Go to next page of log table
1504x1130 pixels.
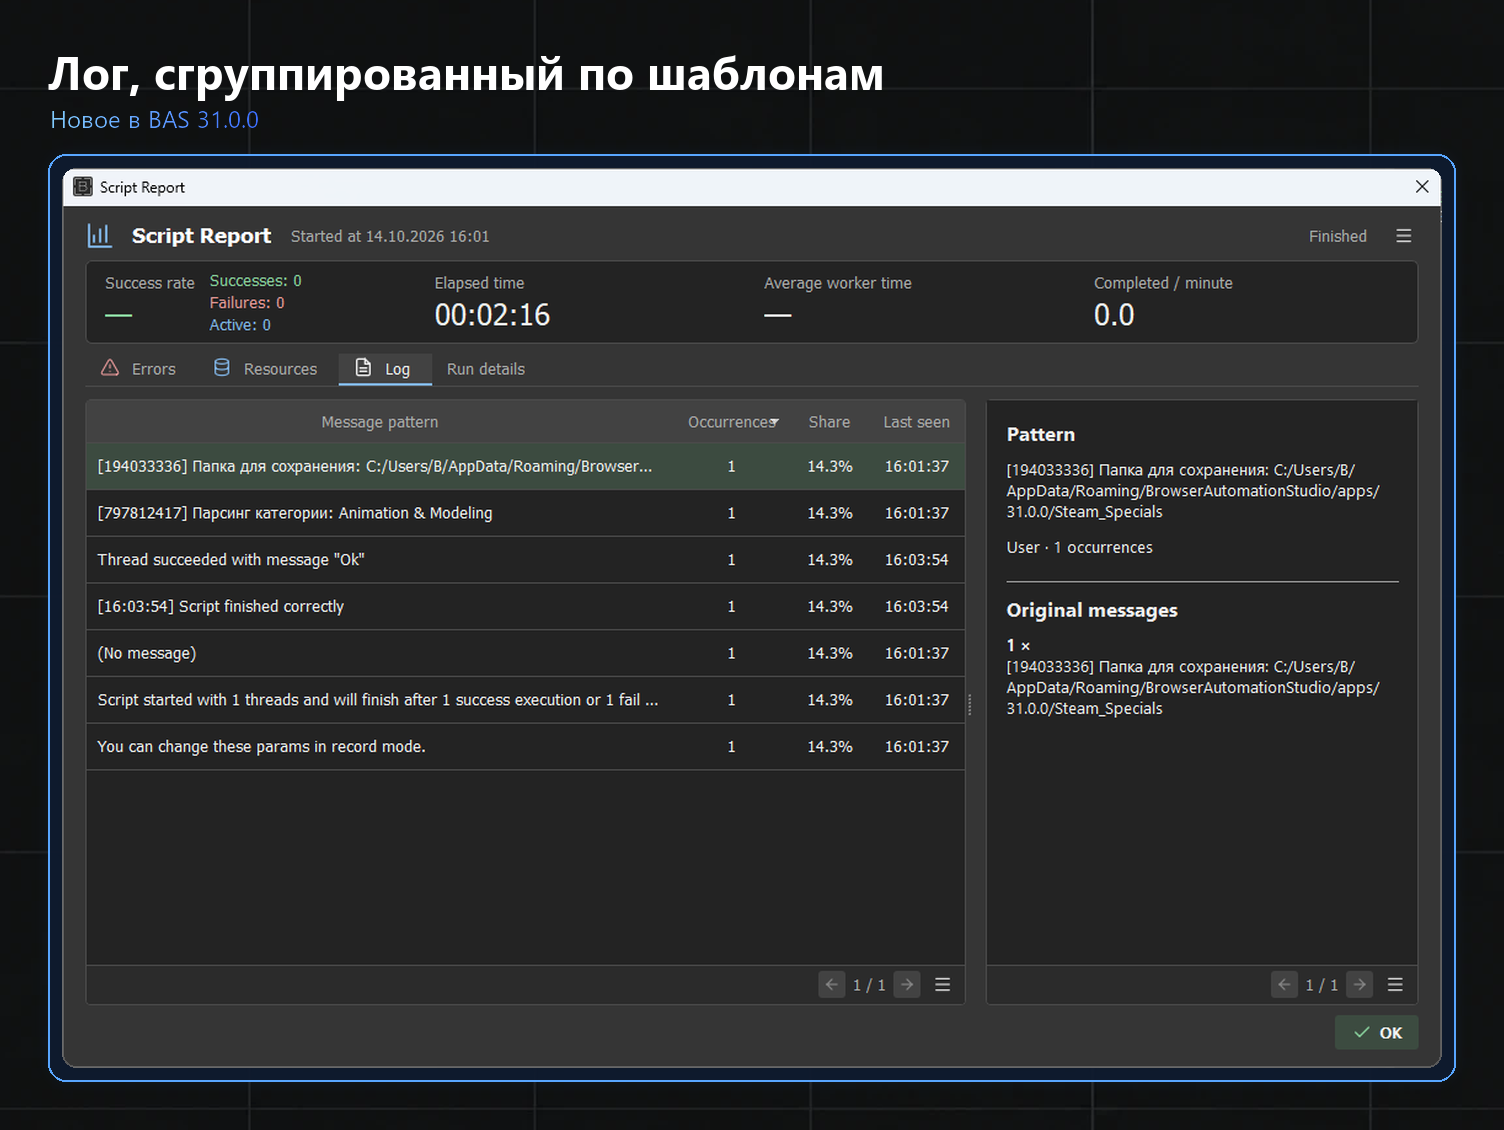[x=907, y=985]
